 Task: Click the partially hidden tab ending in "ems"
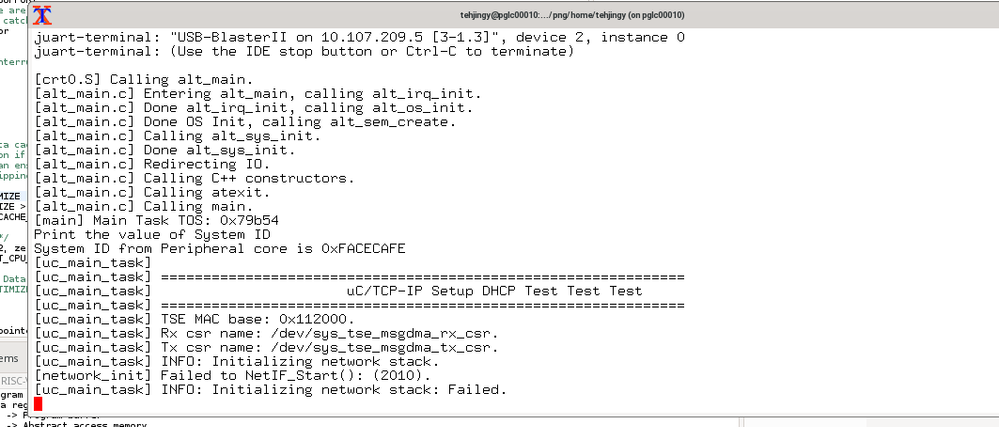(9, 358)
